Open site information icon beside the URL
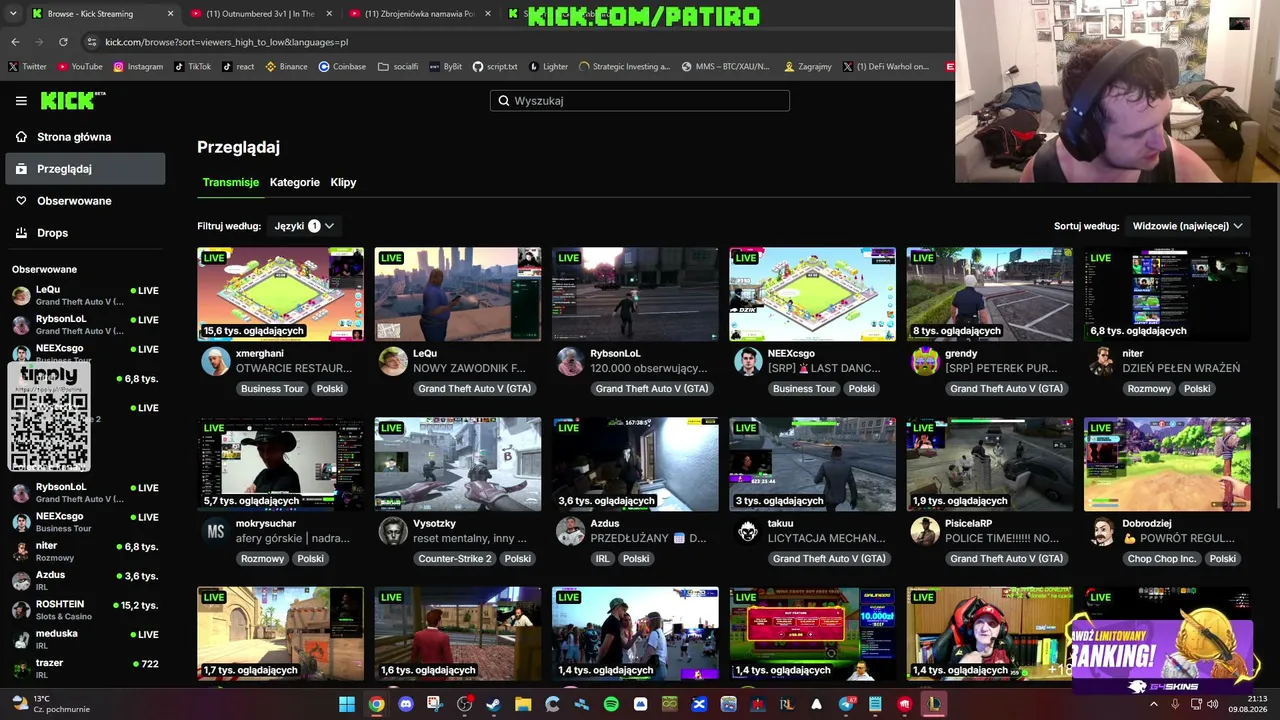This screenshot has width=1280, height=720. [92, 42]
